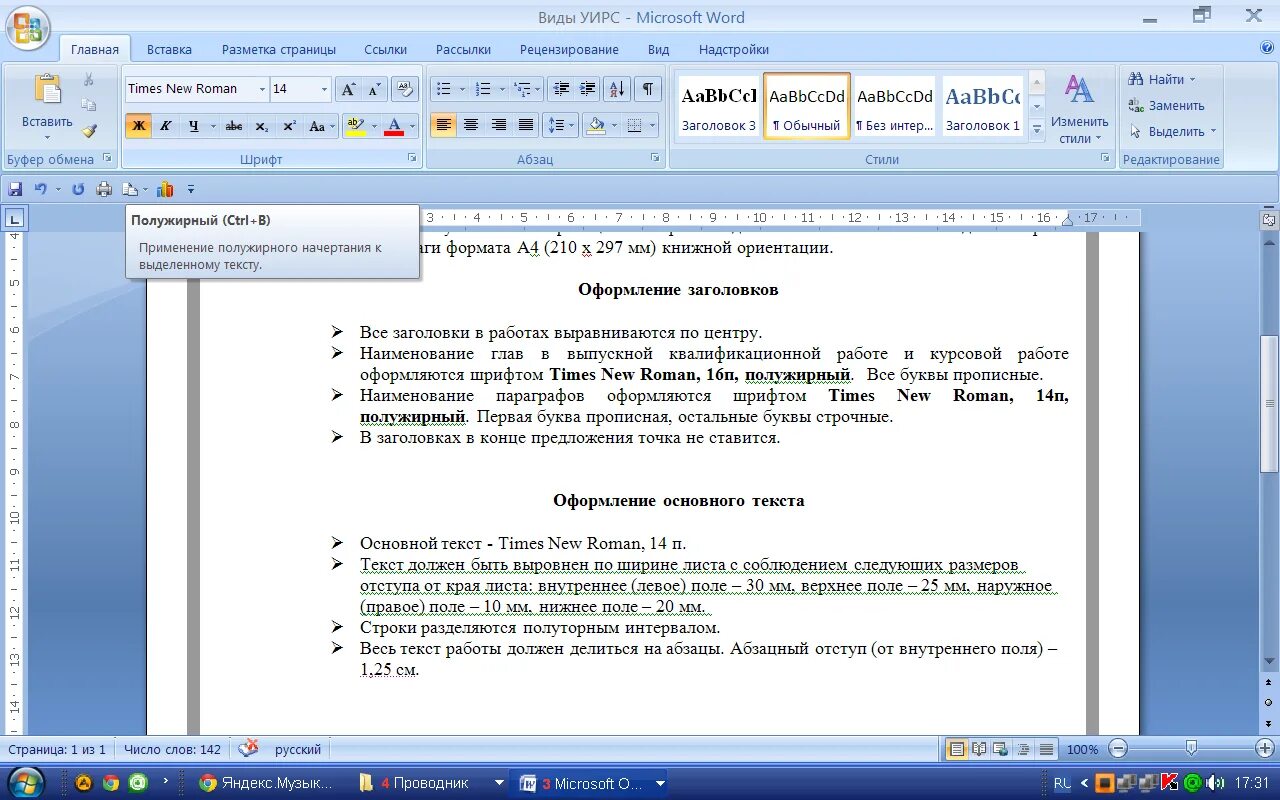Click the tab selector at the ruler corner
The height and width of the screenshot is (800, 1280).
tap(15, 218)
